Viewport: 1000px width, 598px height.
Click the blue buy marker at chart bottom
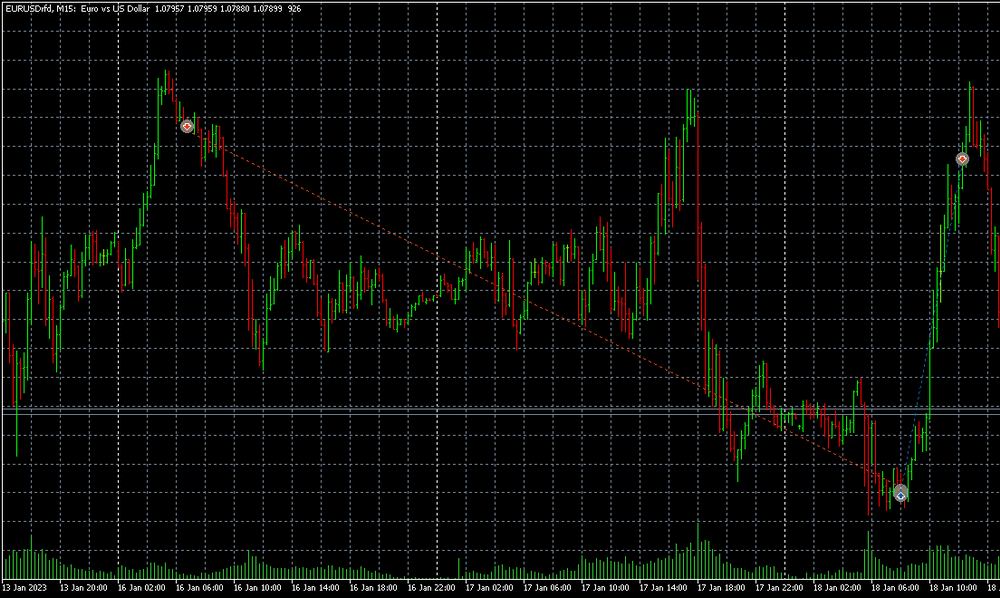click(x=901, y=493)
